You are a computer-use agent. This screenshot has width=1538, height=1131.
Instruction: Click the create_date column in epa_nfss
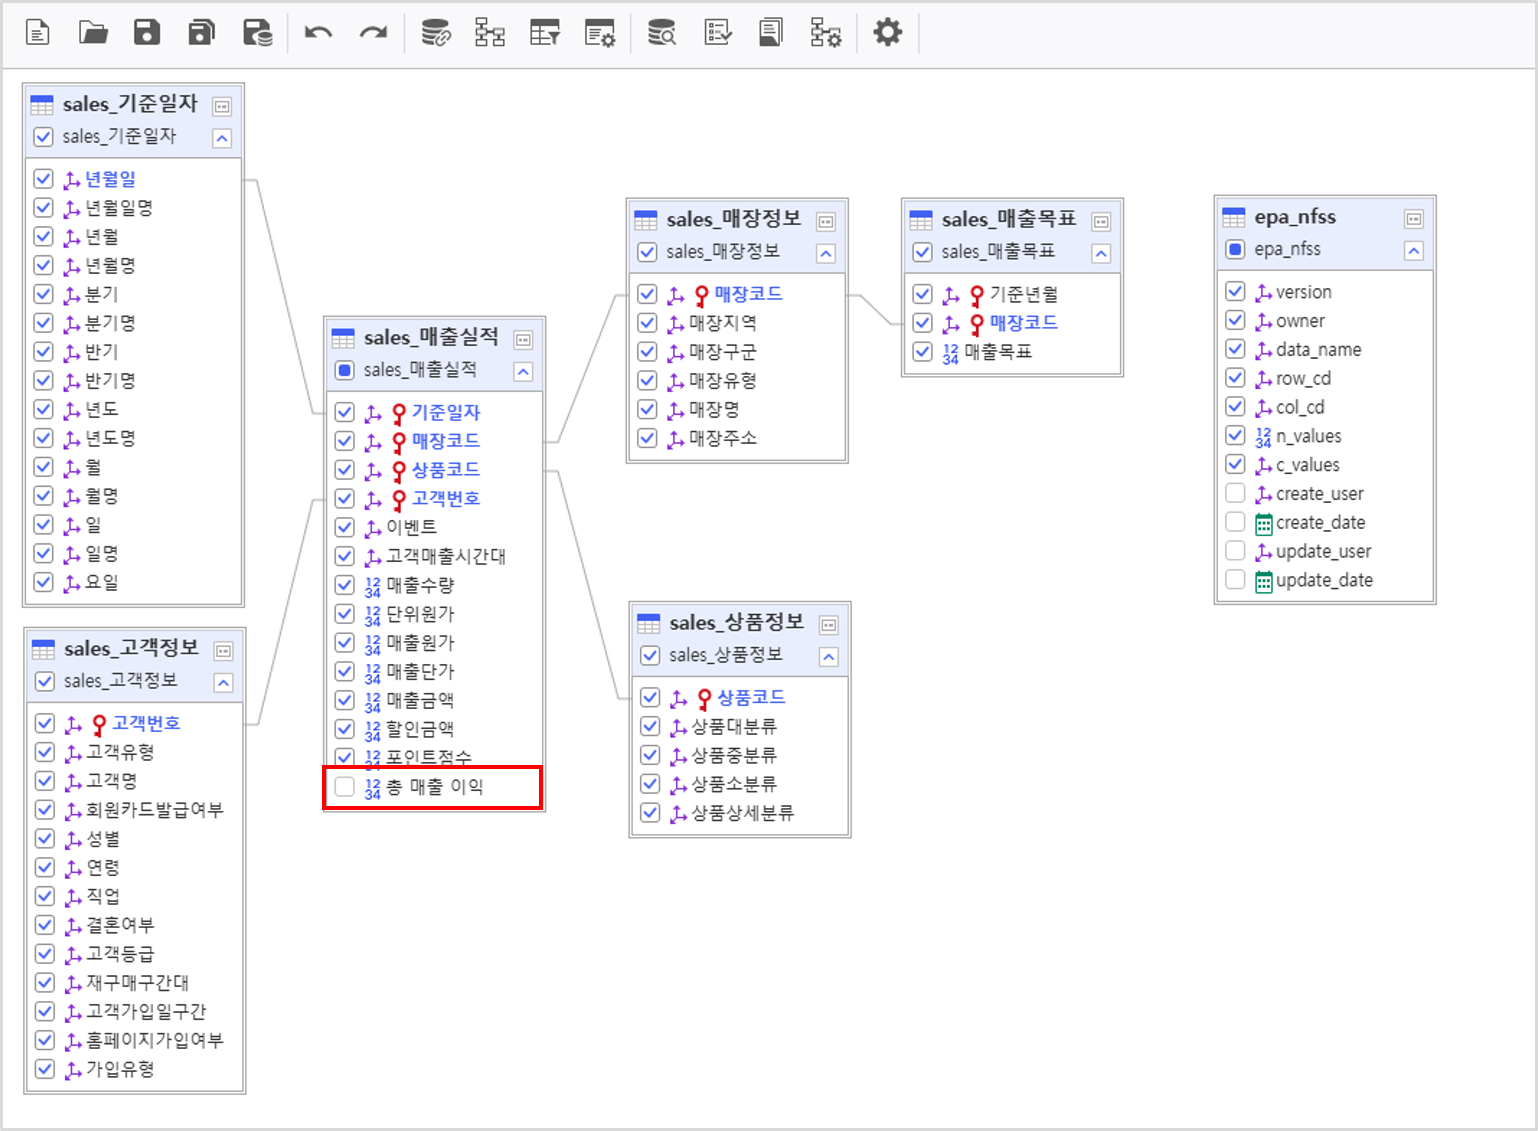(1320, 522)
